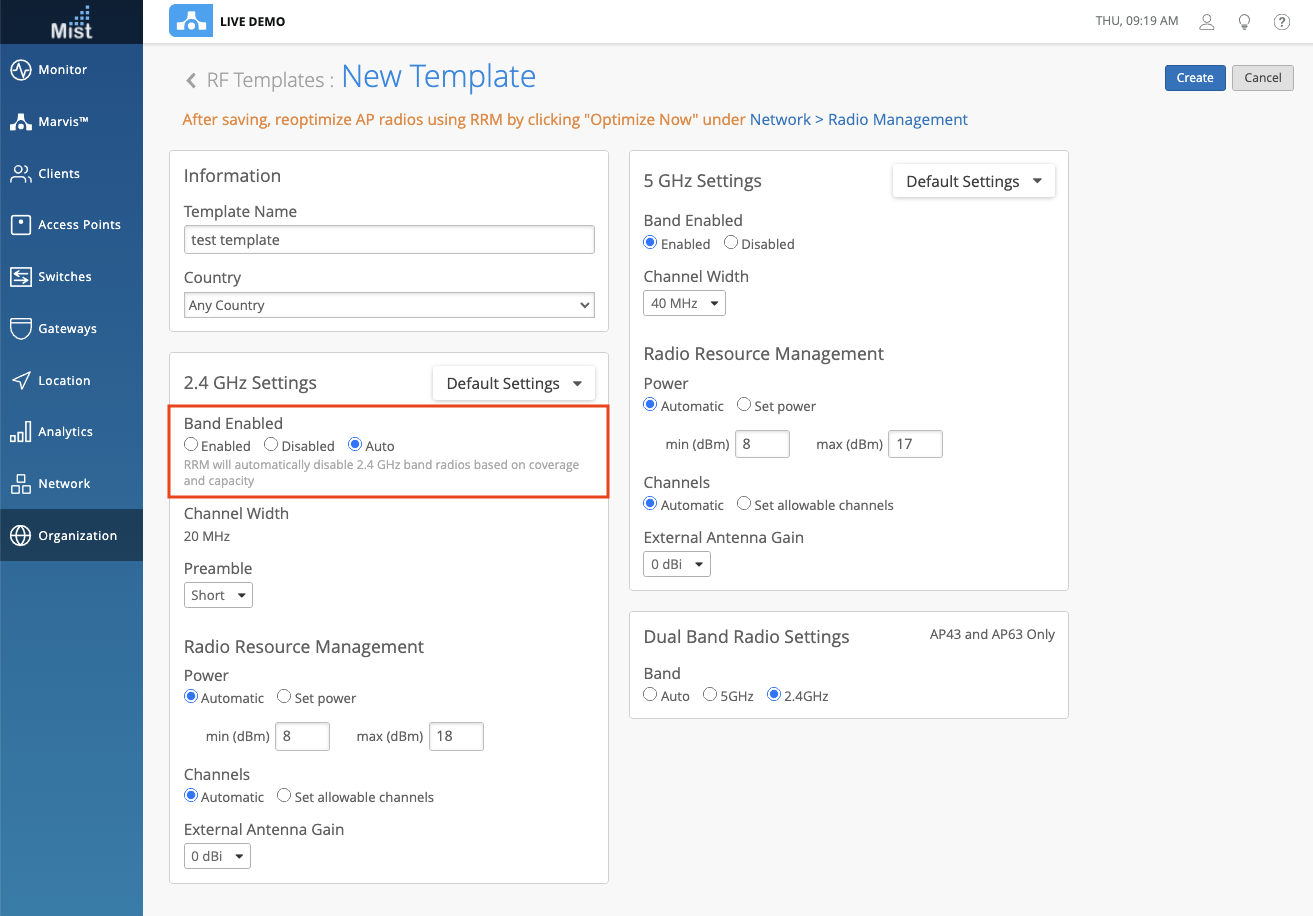Image resolution: width=1313 pixels, height=916 pixels.
Task: Open Analytics bar chart icon
Action: 21,432
